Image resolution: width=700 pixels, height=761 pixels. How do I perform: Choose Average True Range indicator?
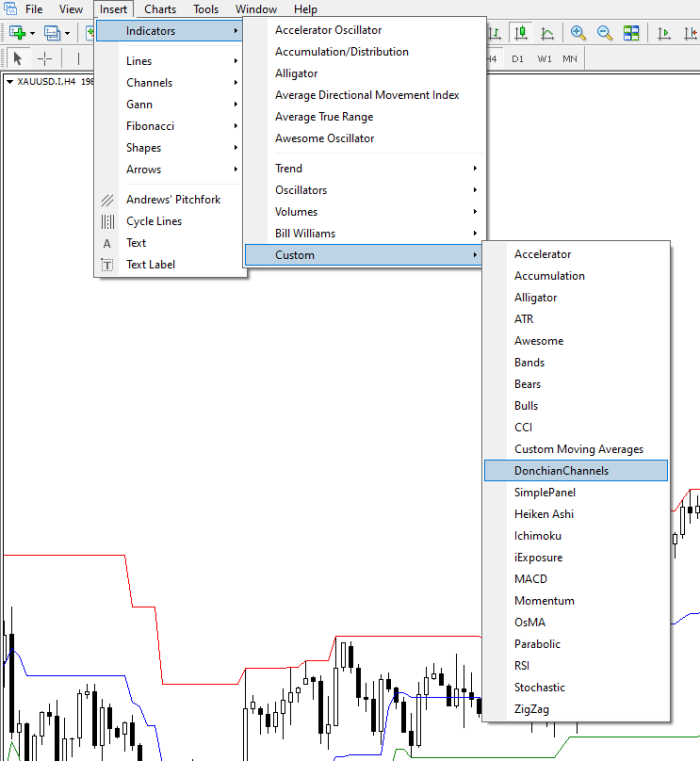point(324,117)
